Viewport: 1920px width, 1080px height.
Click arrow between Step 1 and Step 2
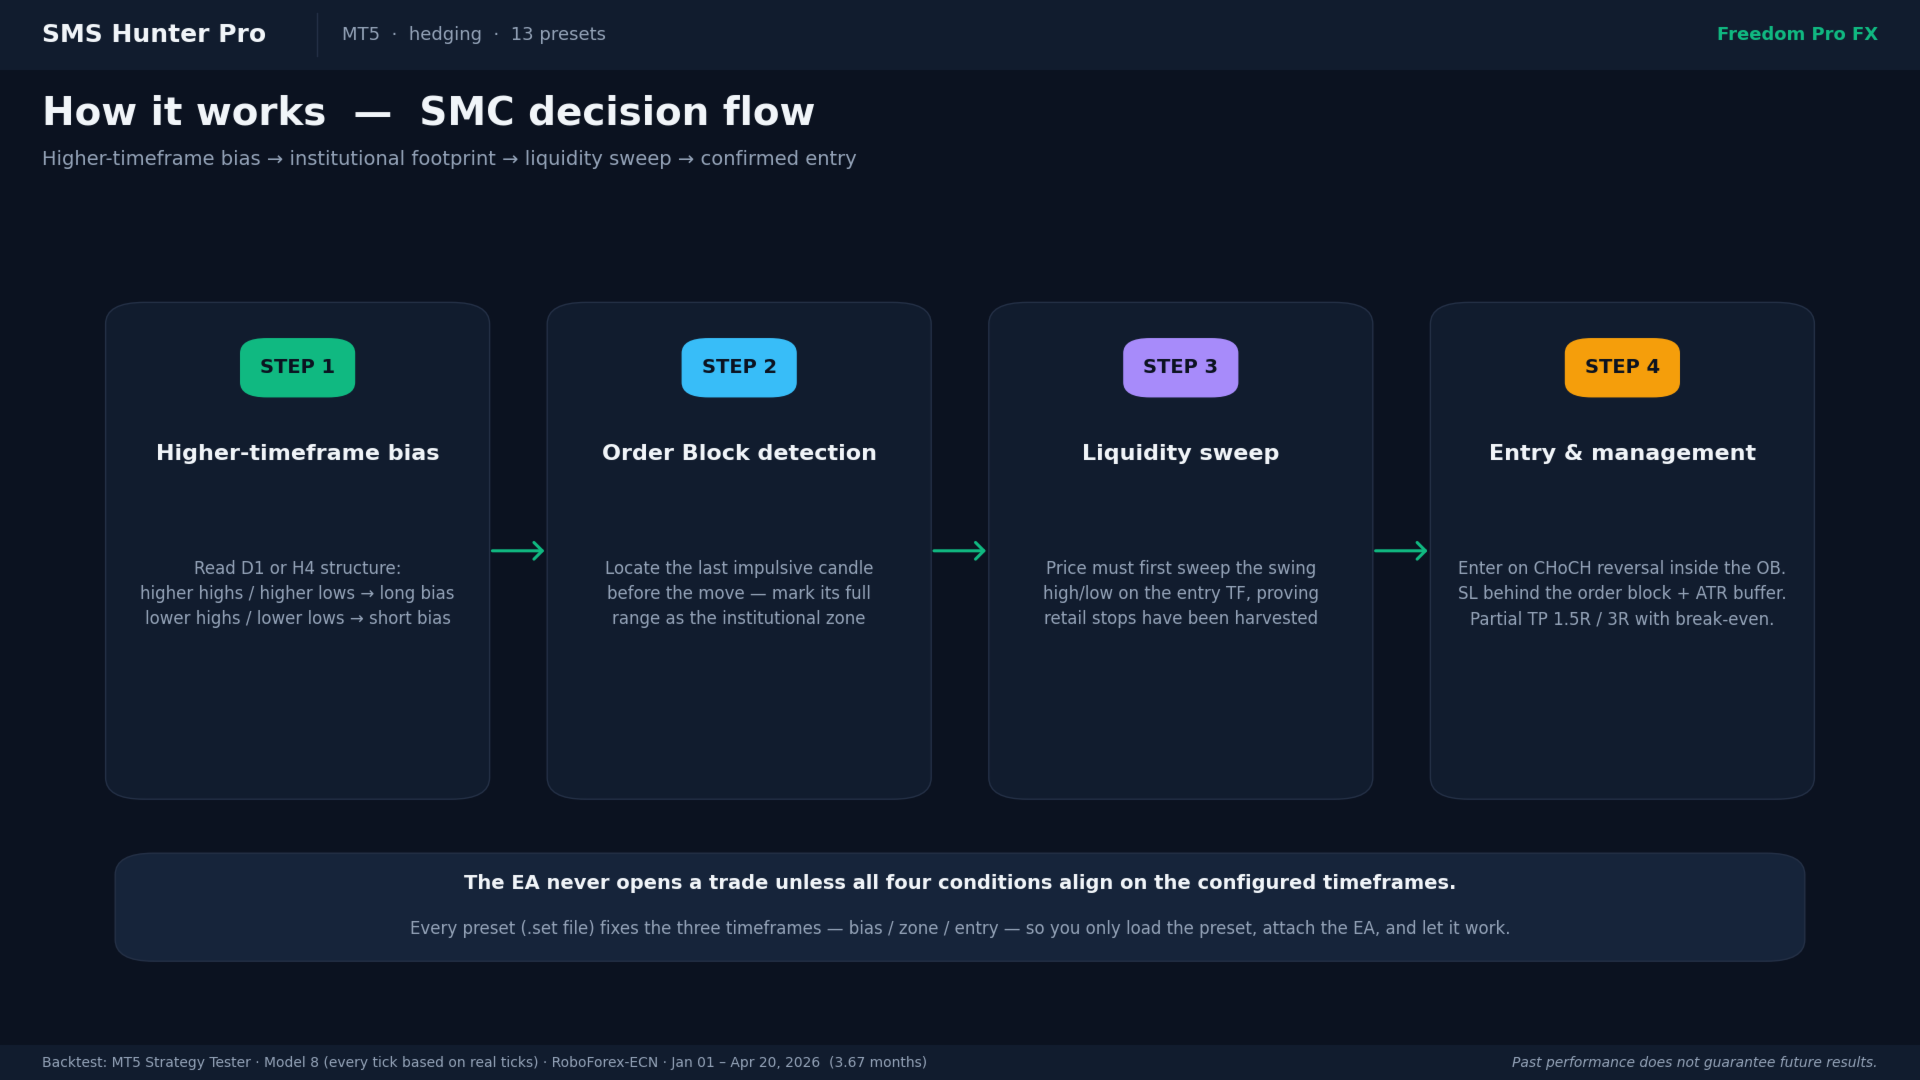[x=518, y=551]
